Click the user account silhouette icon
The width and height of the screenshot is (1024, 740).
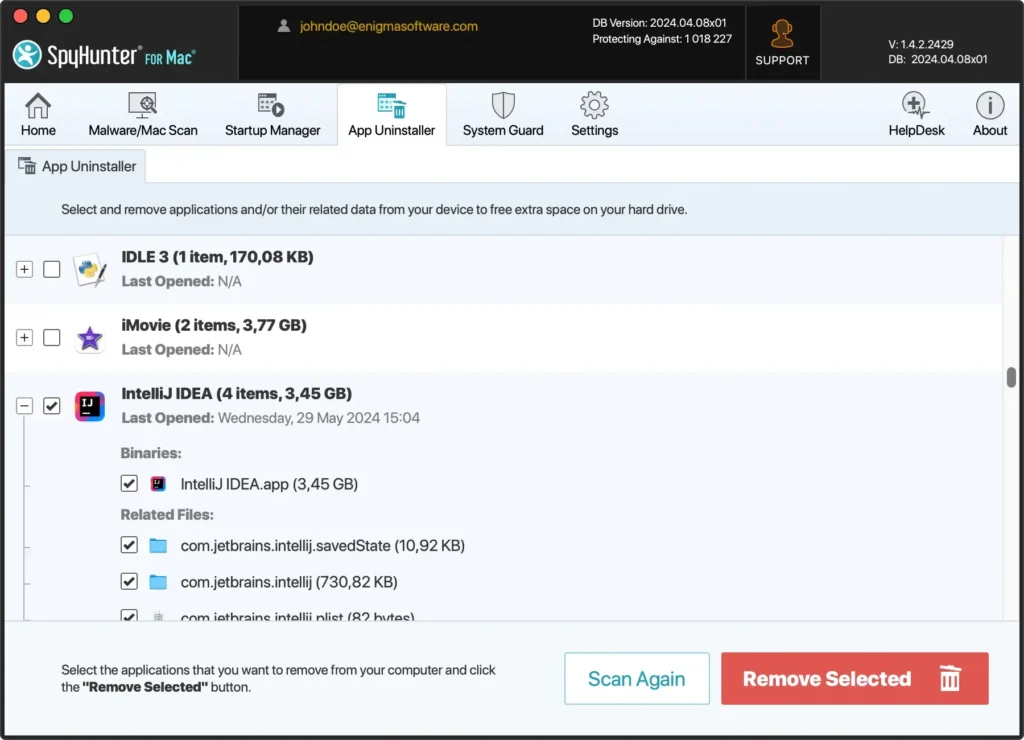click(x=283, y=26)
